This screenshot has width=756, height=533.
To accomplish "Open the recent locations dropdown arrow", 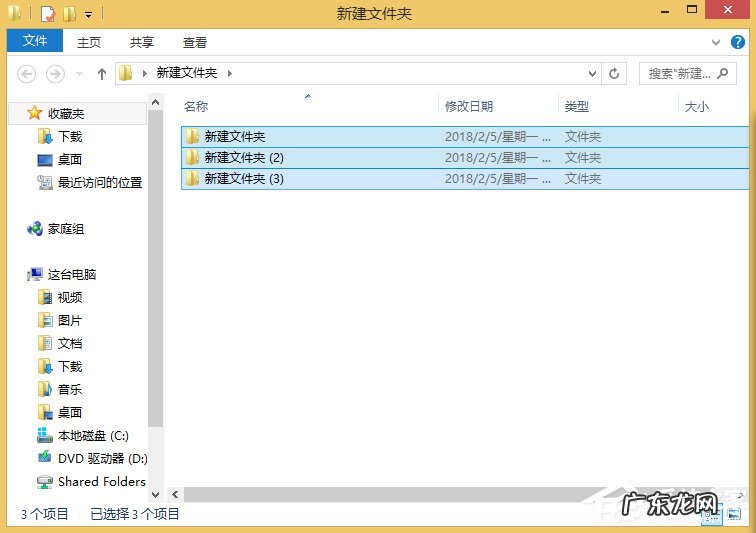I will [80, 74].
